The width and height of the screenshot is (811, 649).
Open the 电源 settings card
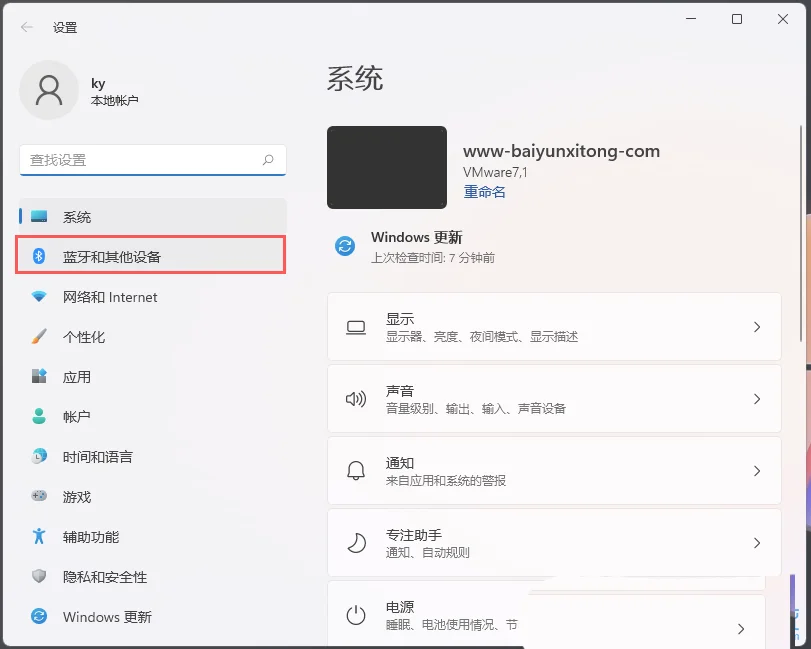pyautogui.click(x=546, y=614)
